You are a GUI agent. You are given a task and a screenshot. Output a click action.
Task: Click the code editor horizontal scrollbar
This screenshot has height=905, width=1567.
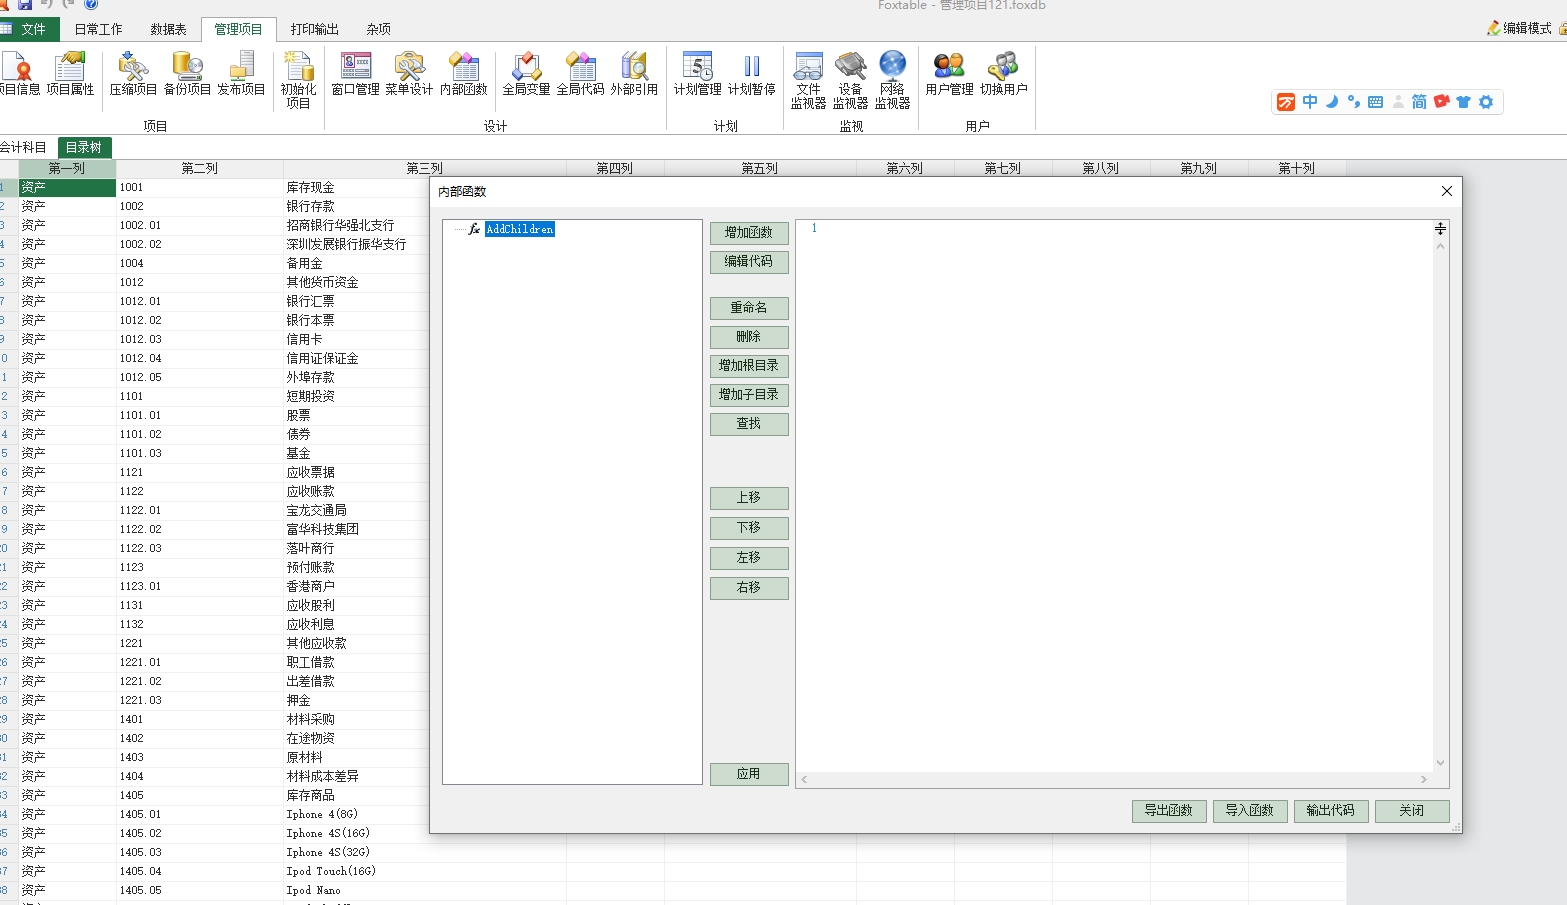tap(1114, 779)
